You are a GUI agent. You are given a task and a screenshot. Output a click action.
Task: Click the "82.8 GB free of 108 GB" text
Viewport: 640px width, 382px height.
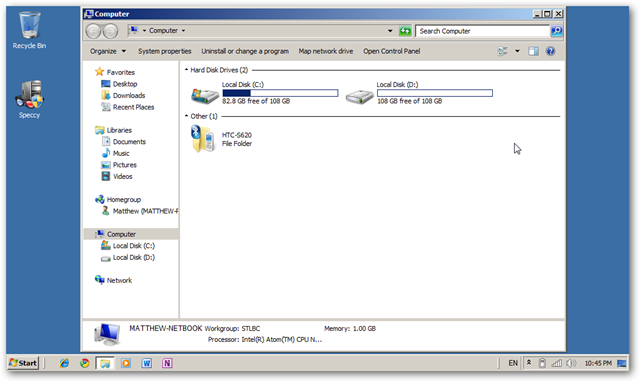point(256,101)
